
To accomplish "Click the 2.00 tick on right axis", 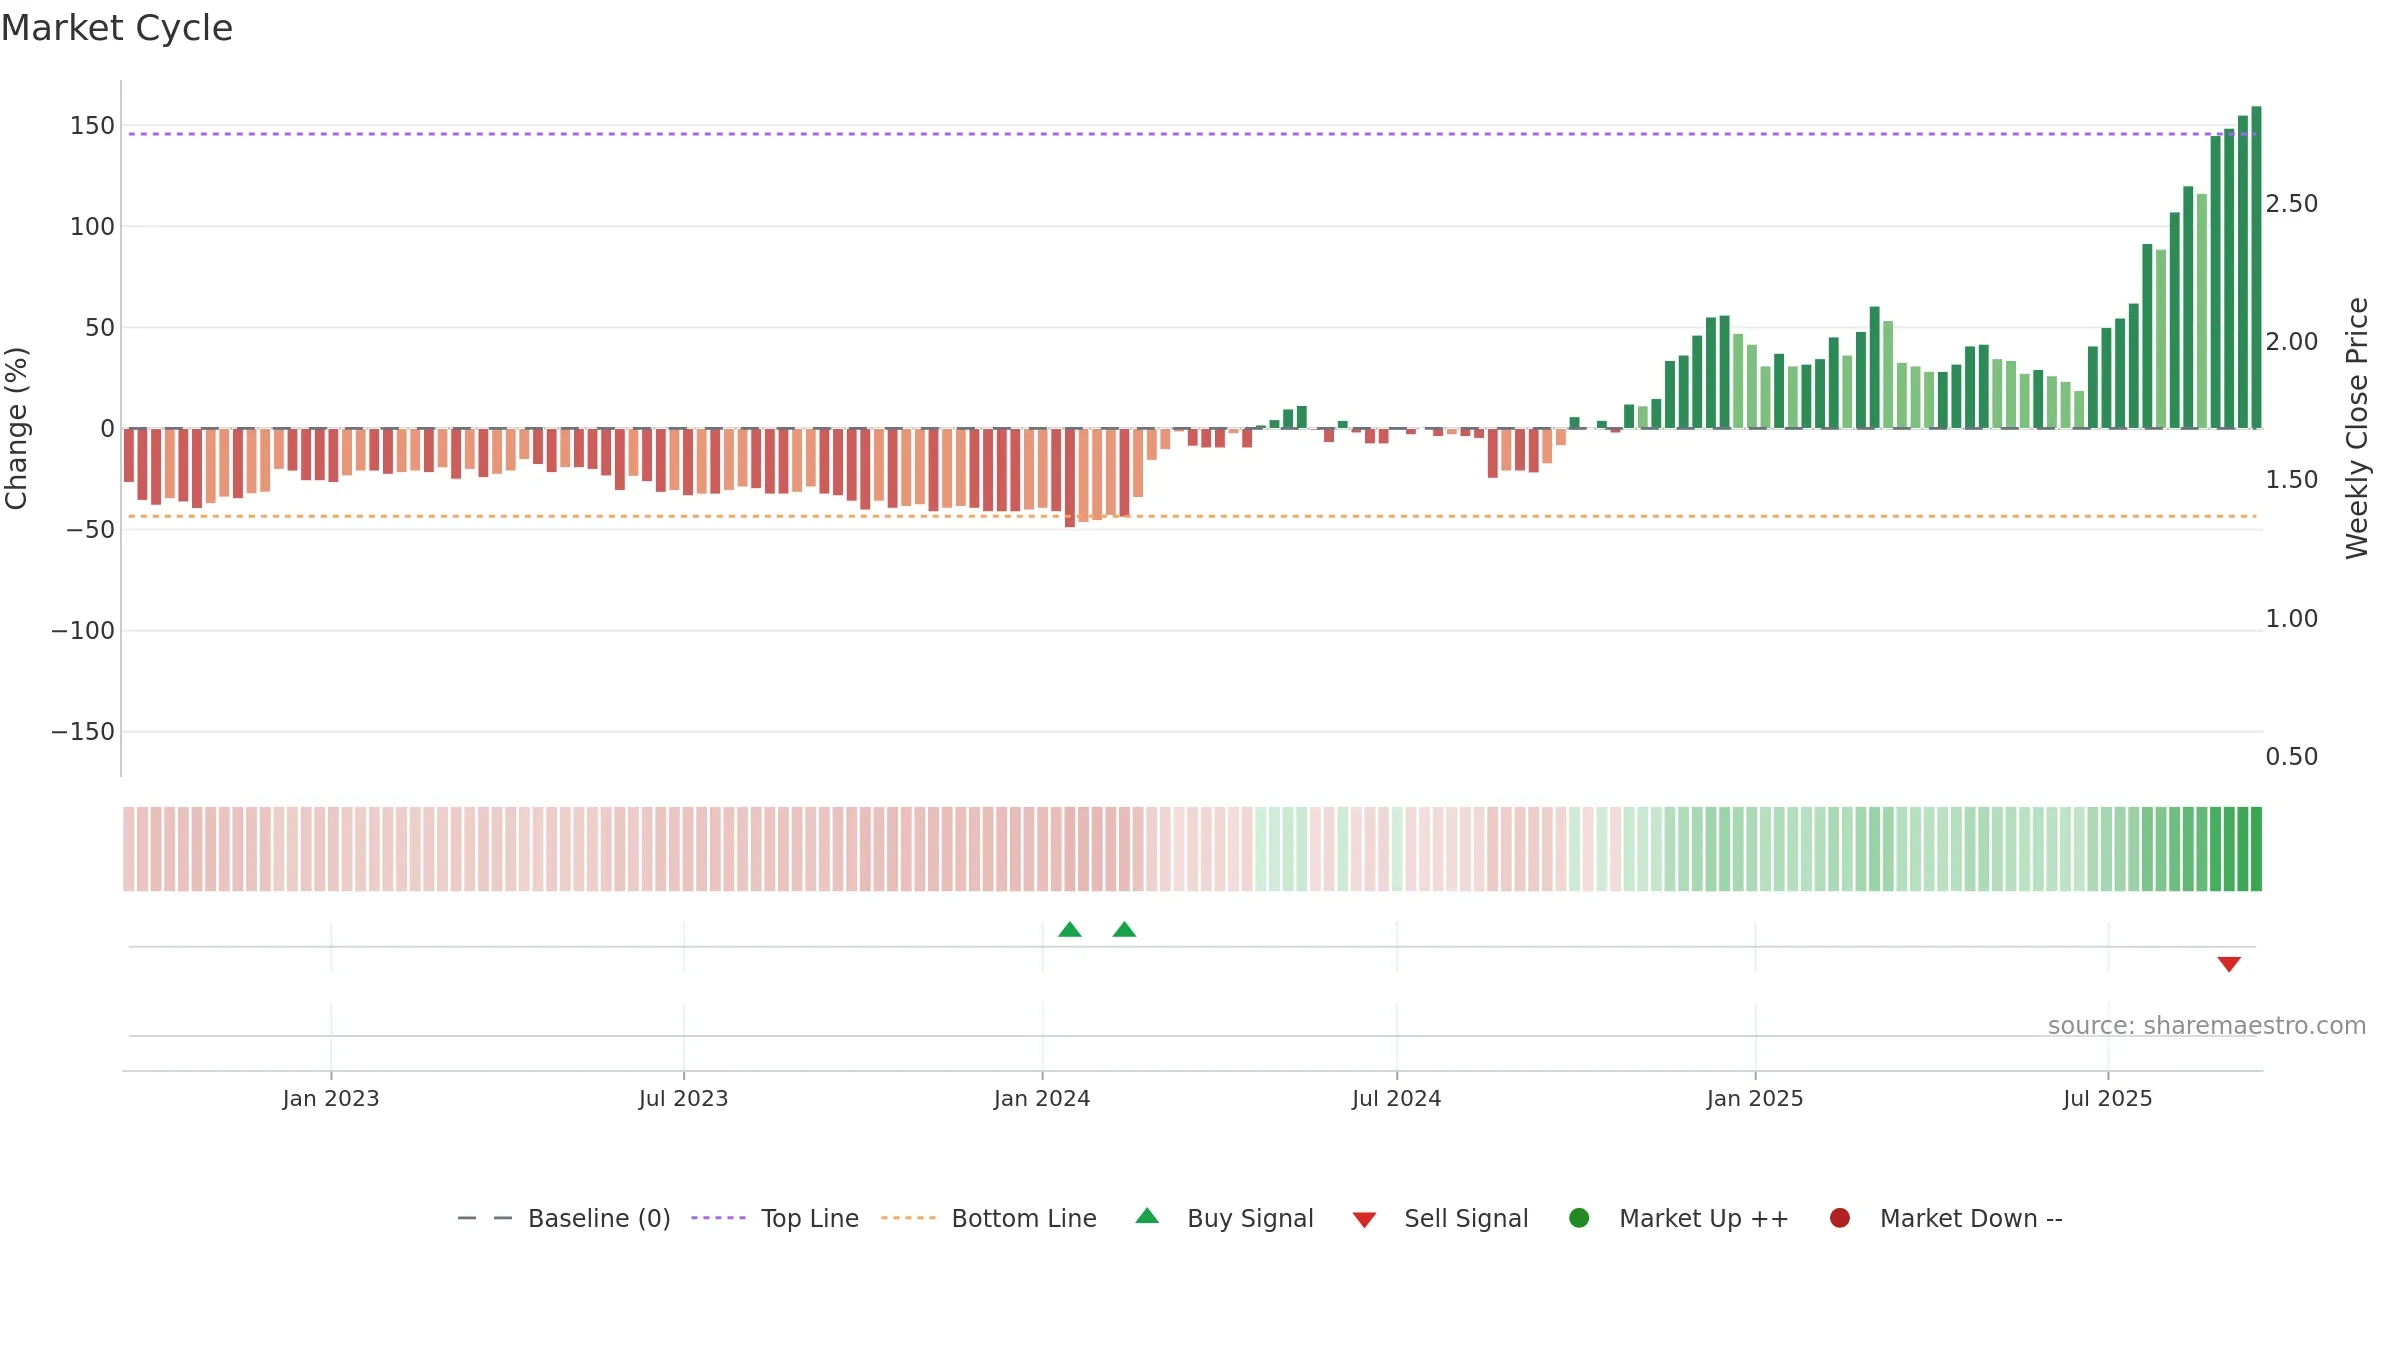I will tap(2292, 341).
